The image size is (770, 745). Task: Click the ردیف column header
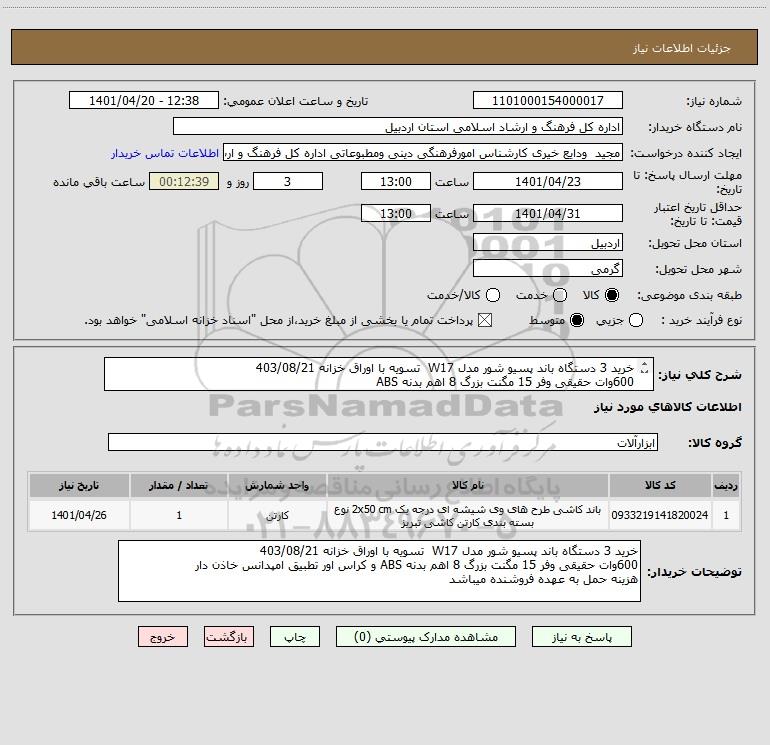726,485
